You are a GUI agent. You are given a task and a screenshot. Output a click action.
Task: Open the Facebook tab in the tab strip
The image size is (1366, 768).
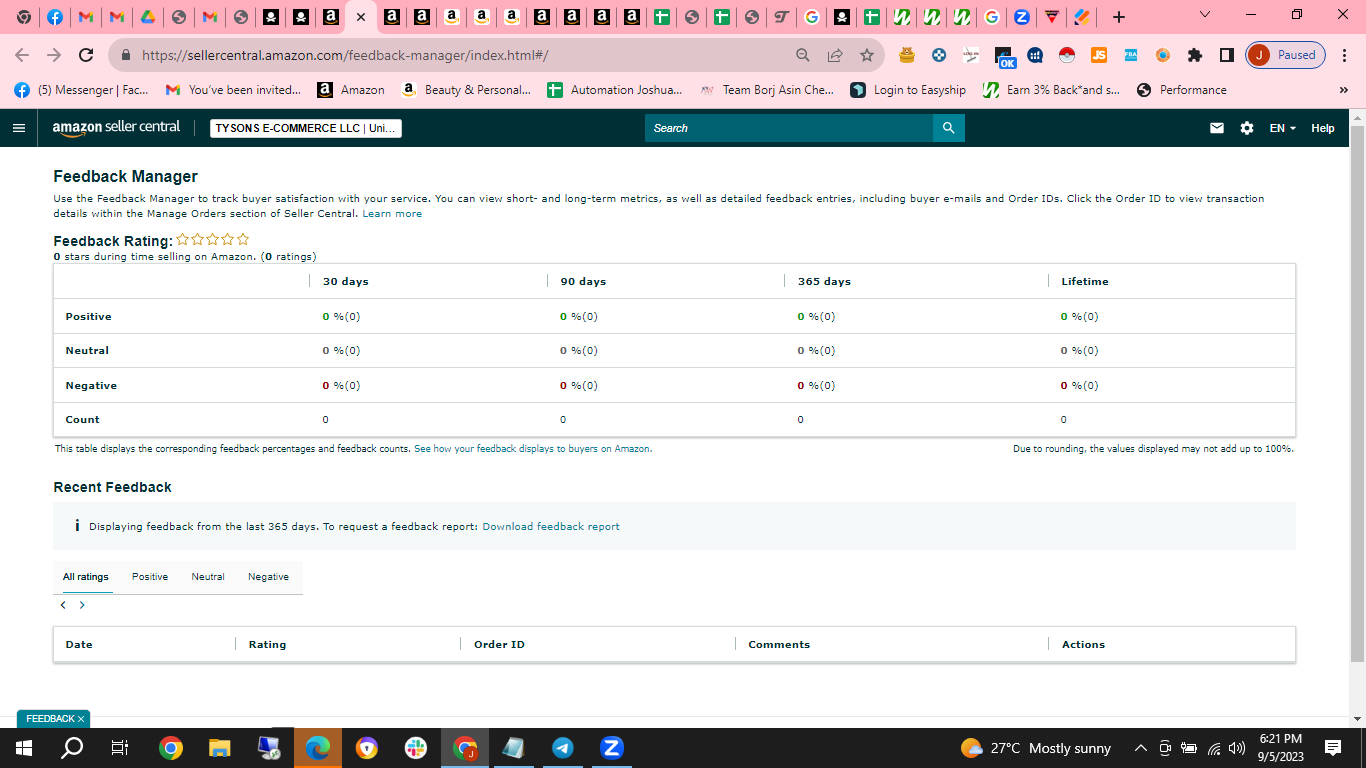point(55,17)
